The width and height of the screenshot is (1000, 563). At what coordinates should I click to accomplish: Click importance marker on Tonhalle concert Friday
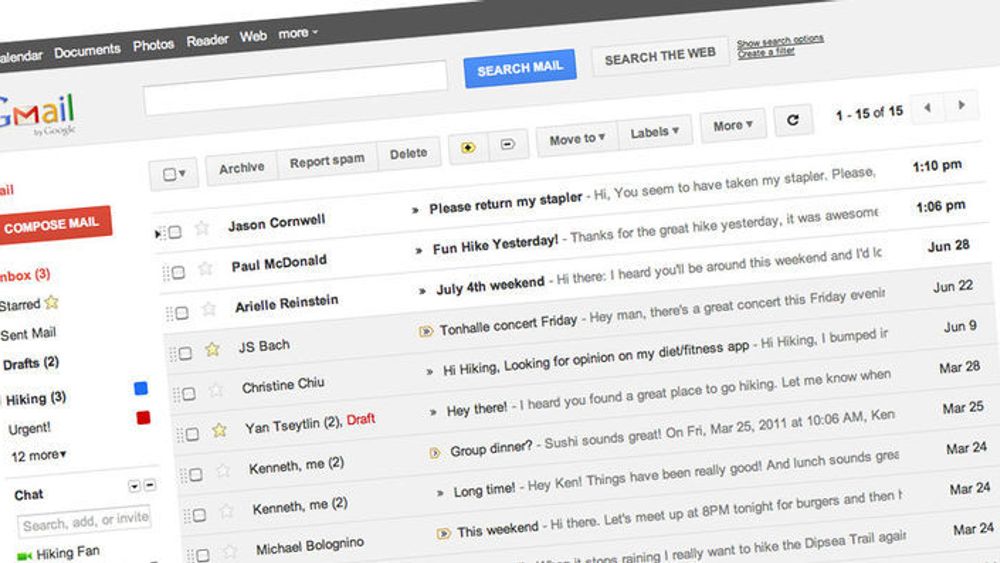click(x=426, y=332)
